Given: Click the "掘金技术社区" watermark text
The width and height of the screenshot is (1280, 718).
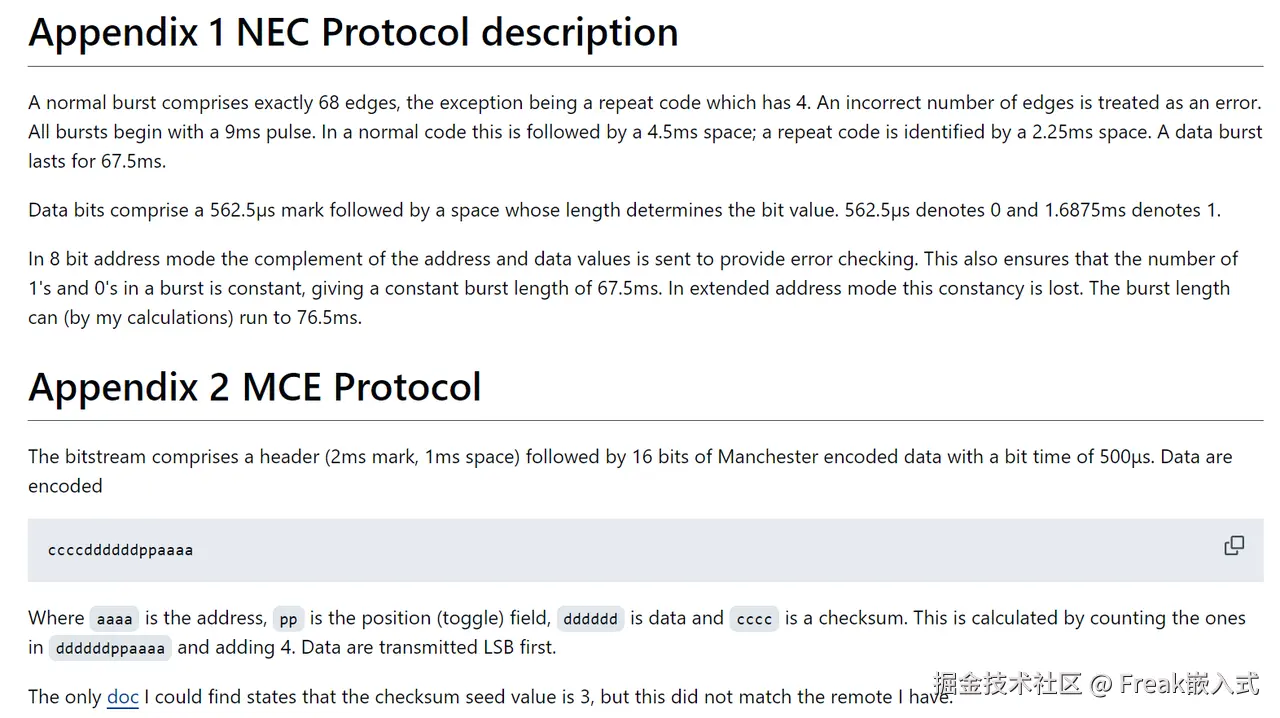Looking at the screenshot, I should coord(1008,684).
